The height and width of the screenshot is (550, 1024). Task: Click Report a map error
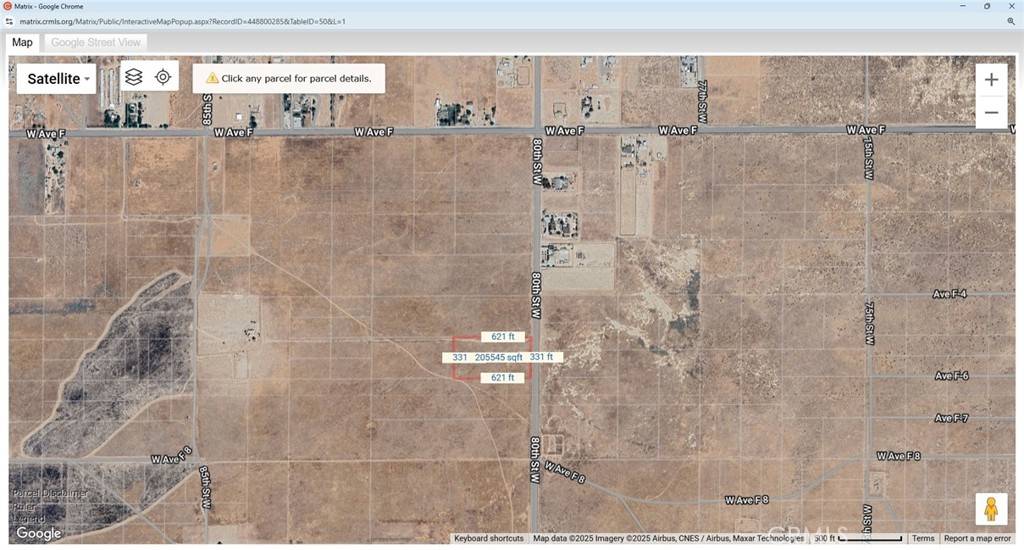pyautogui.click(x=977, y=539)
